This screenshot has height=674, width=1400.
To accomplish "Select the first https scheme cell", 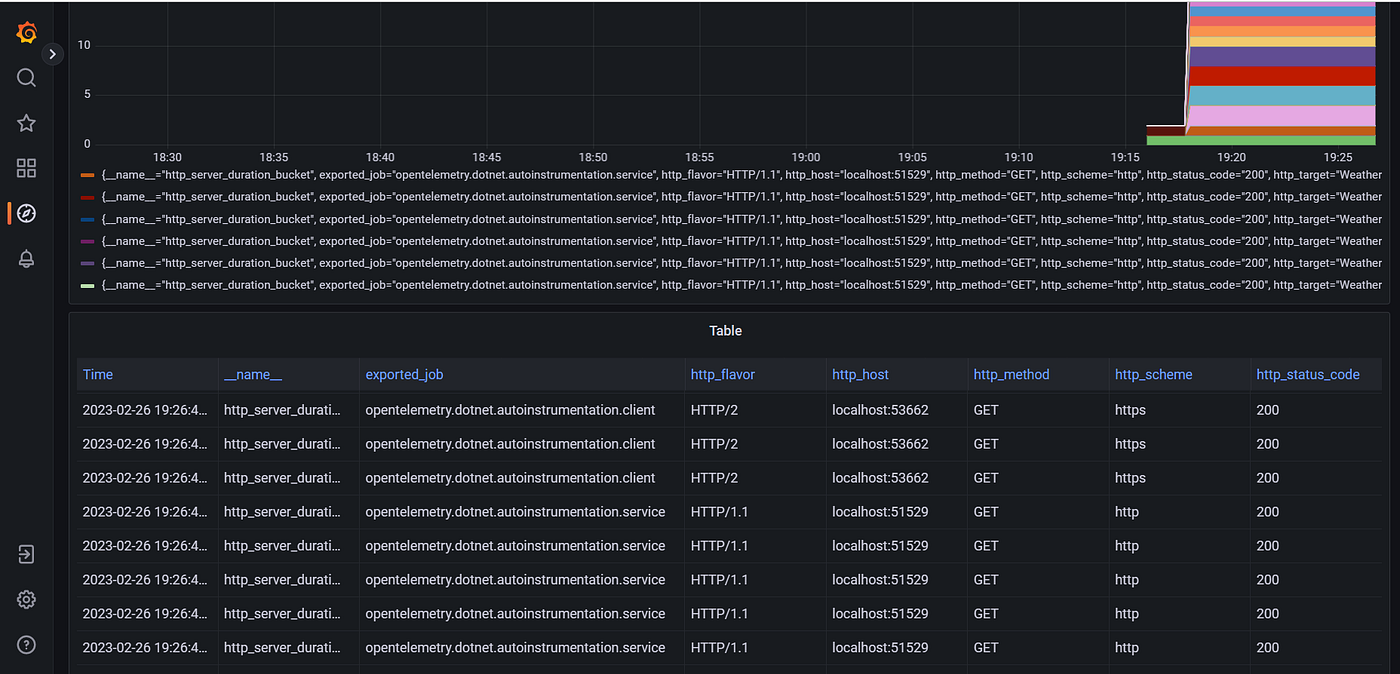I will (1130, 410).
